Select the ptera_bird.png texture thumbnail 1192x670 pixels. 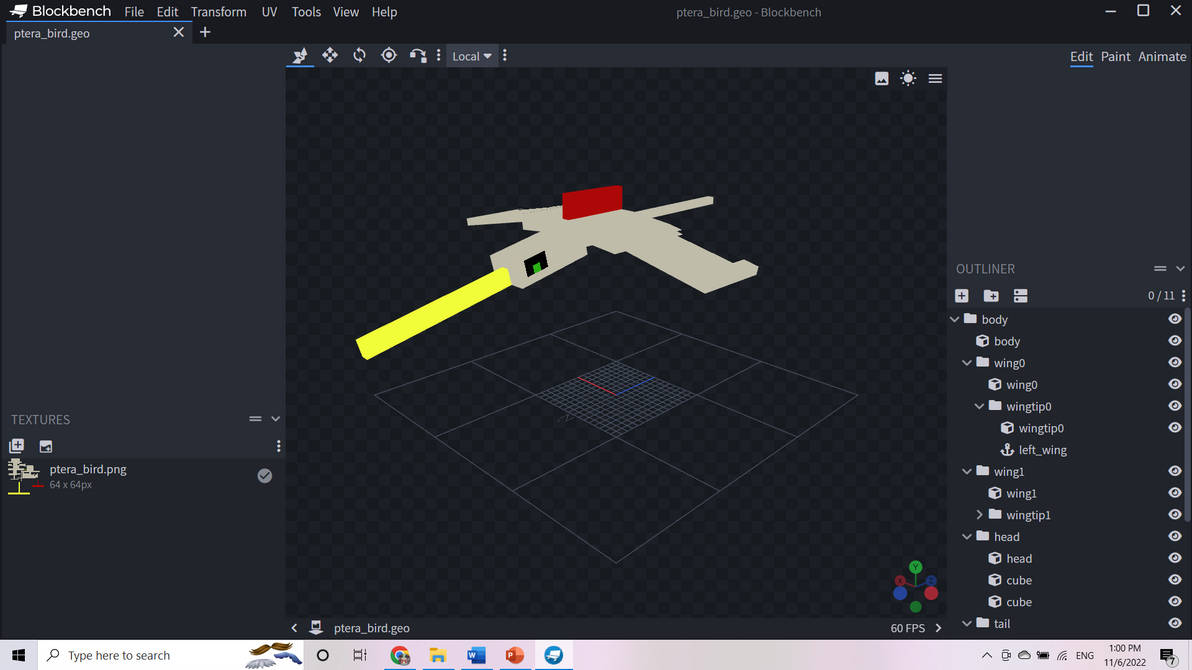pos(24,477)
